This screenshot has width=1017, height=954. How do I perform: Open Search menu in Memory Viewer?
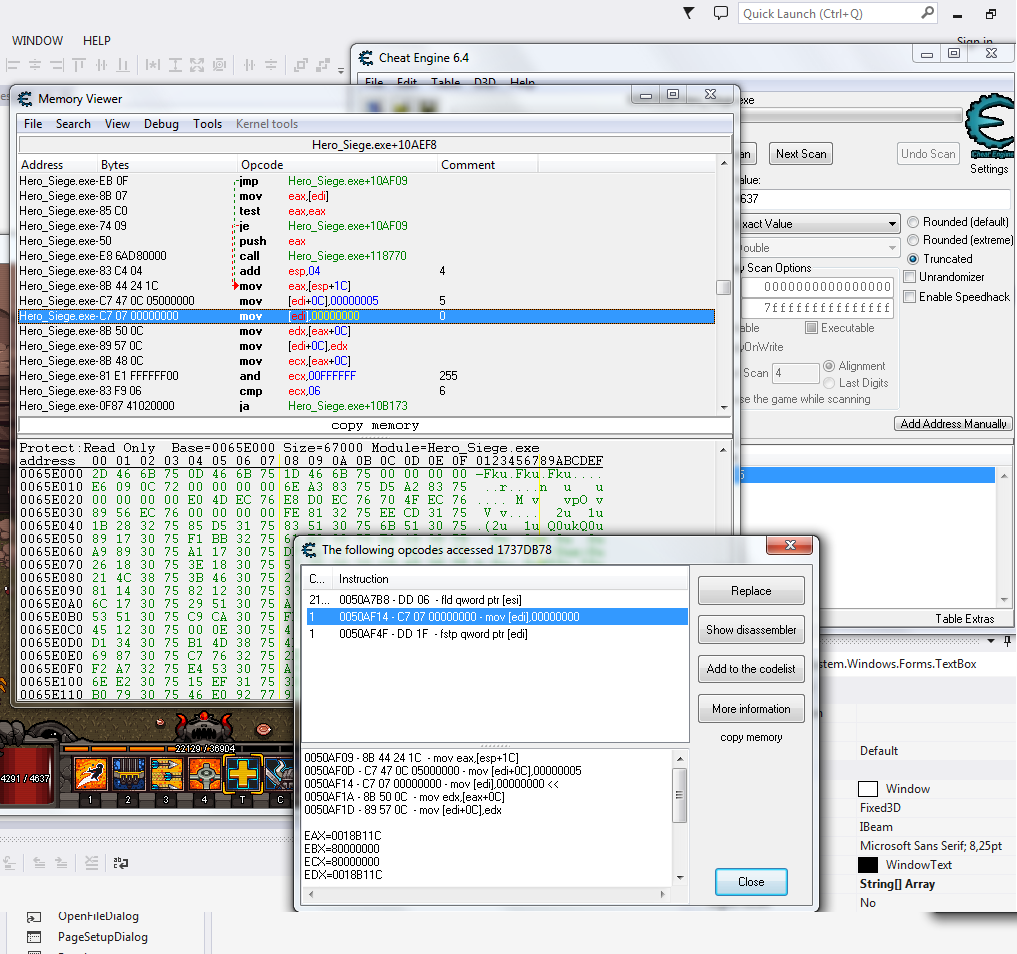(x=73, y=124)
